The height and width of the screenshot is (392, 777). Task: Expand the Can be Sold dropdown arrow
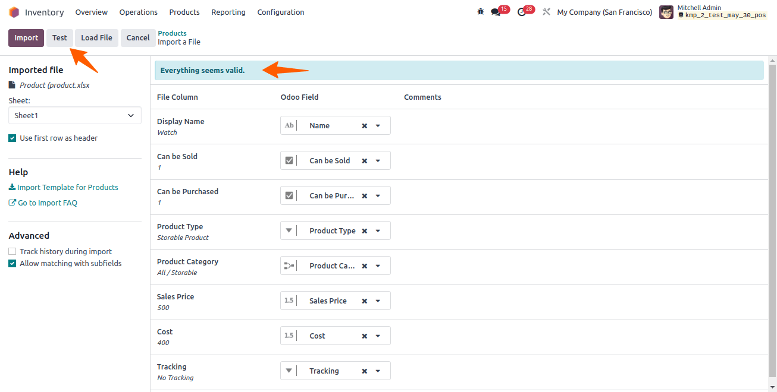click(378, 161)
